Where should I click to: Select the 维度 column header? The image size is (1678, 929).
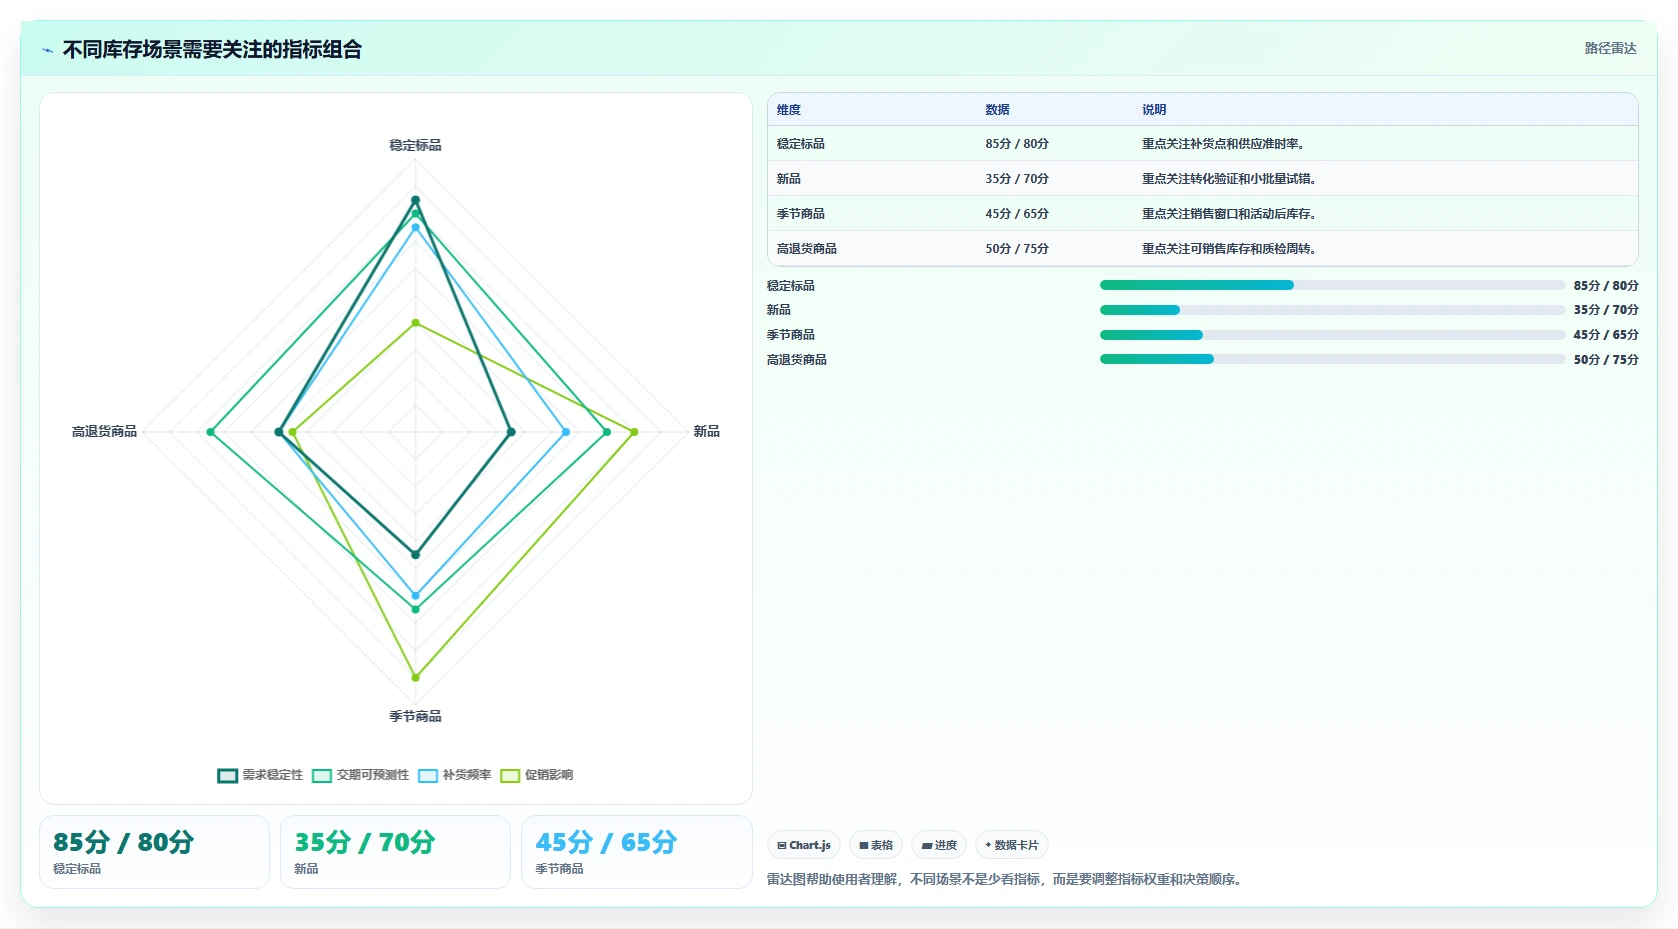[x=789, y=110]
